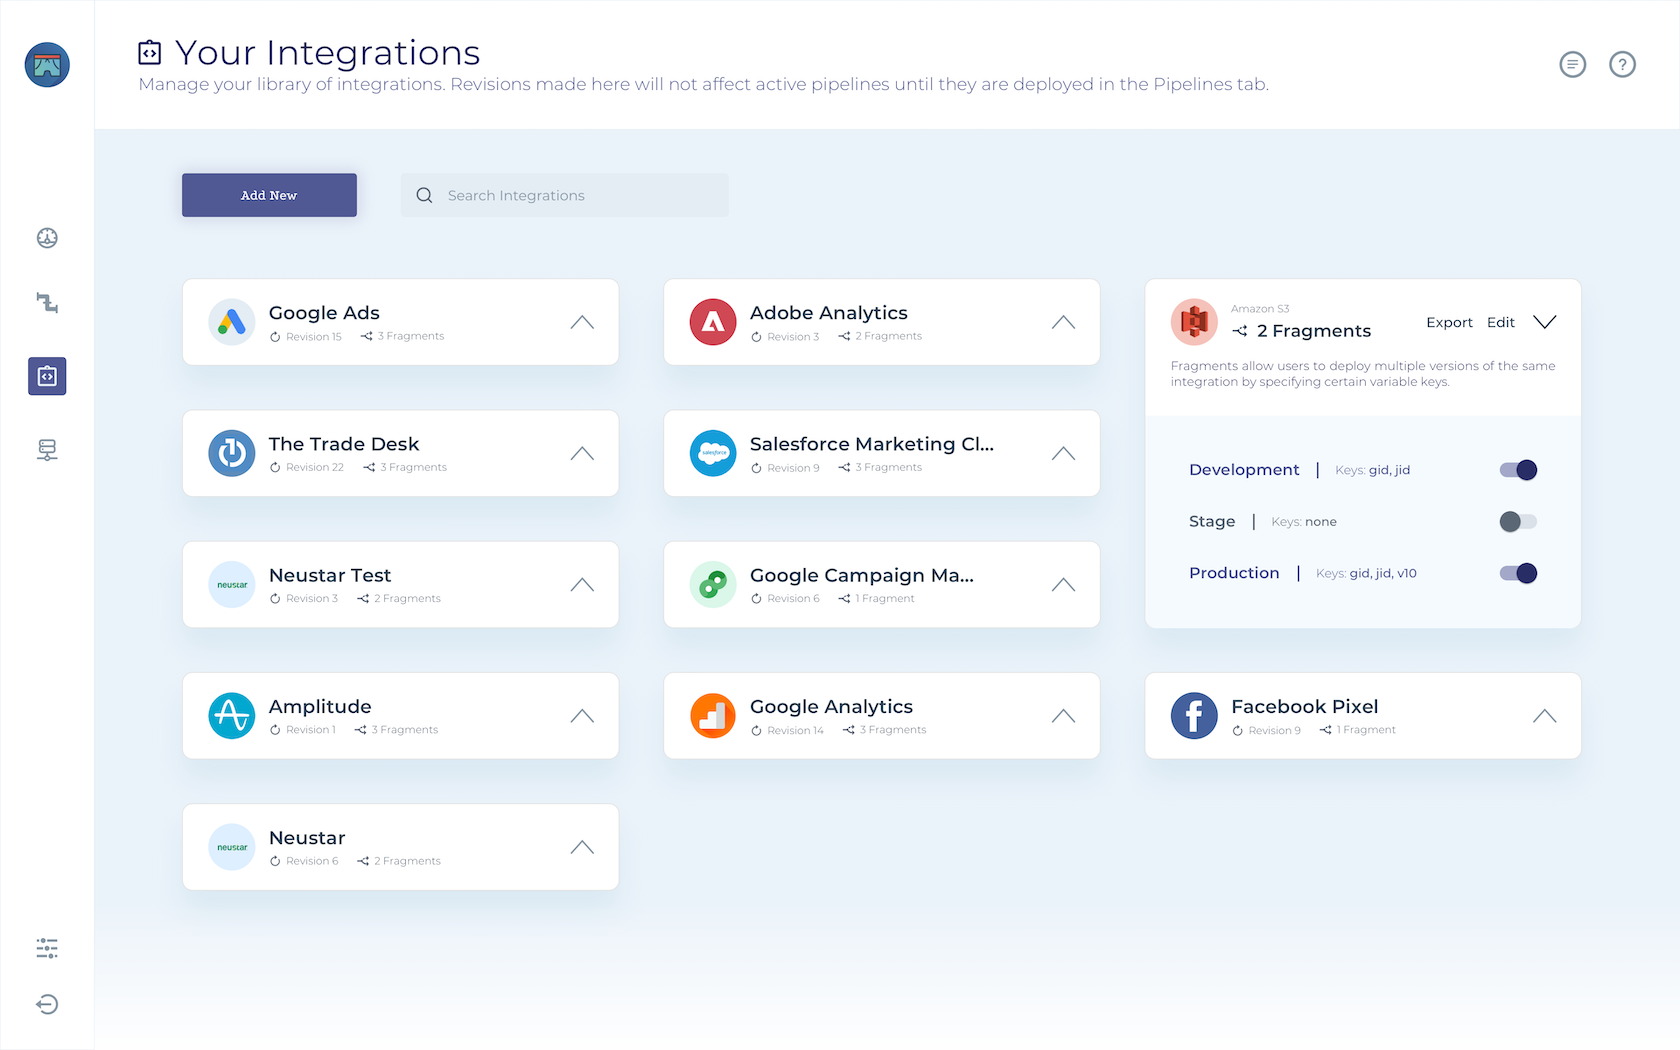Select the Integrations icon in sidebar

point(47,376)
